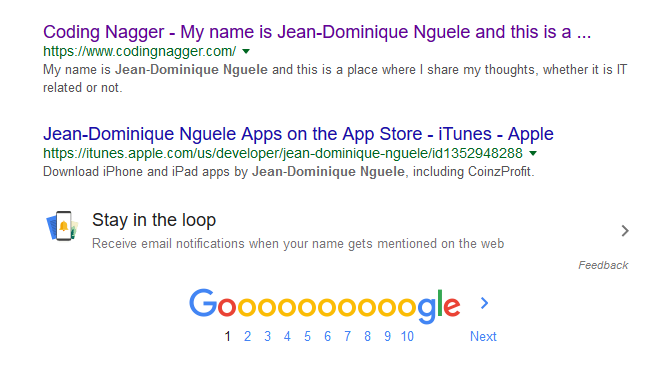Click the snippet mentioning CoinzProfit
Screen dimensions: 652x368
point(289,171)
